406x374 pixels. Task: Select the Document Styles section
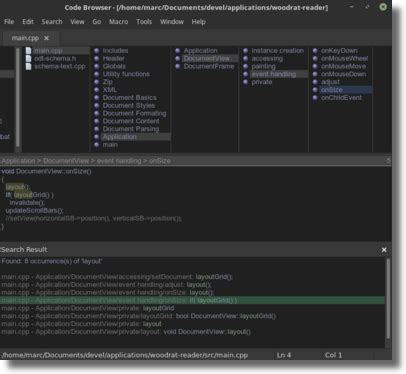[x=129, y=105]
